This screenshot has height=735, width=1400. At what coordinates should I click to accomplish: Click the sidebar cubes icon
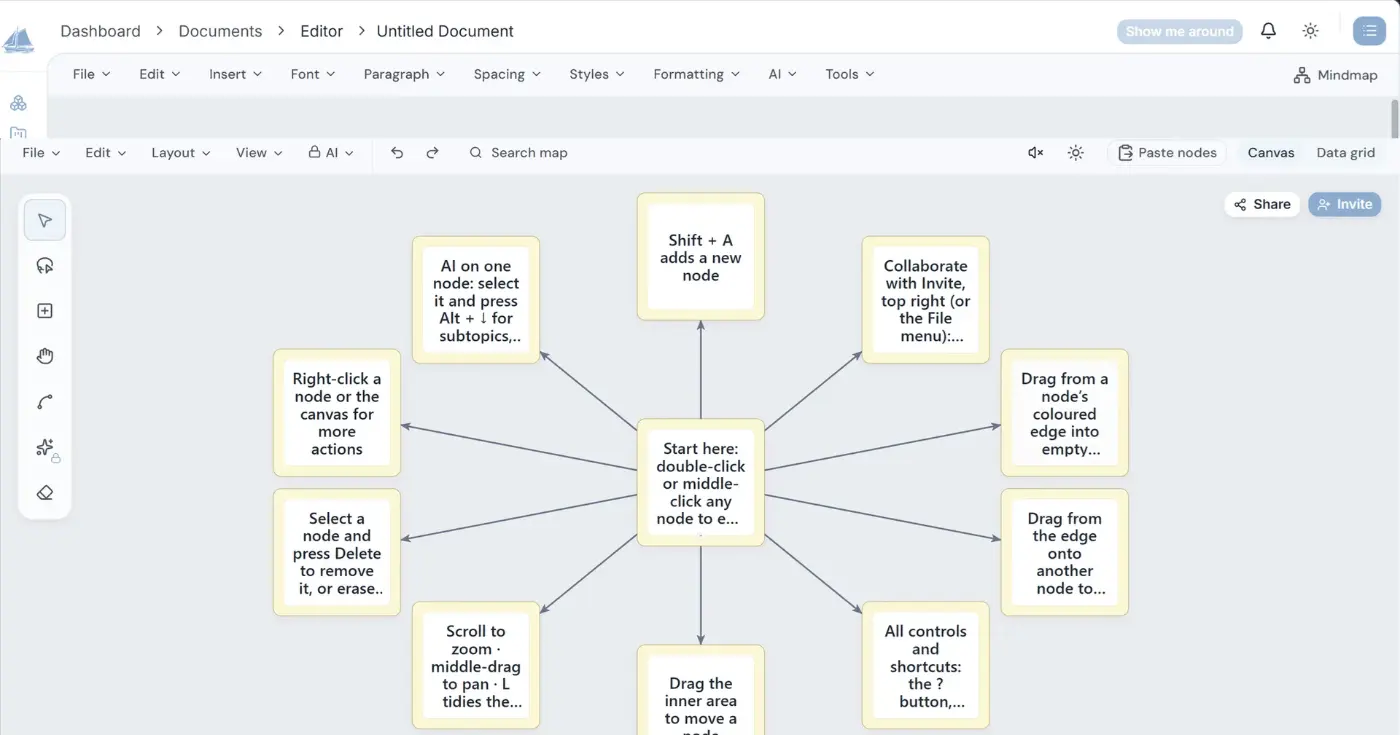(x=18, y=103)
